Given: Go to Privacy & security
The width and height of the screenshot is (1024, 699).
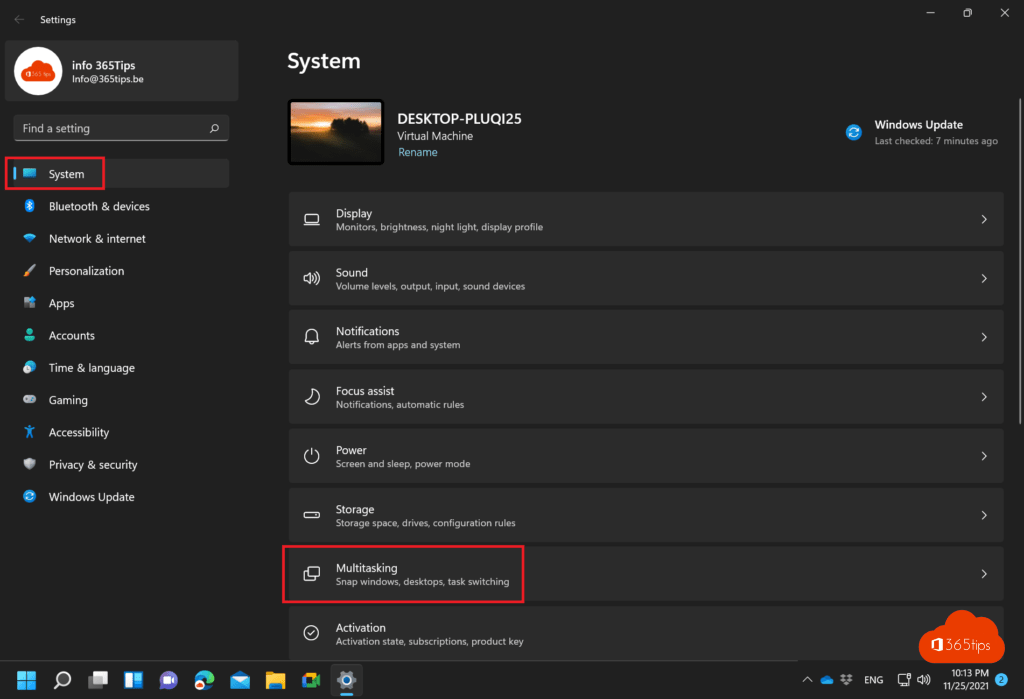Looking at the screenshot, I should point(121,464).
